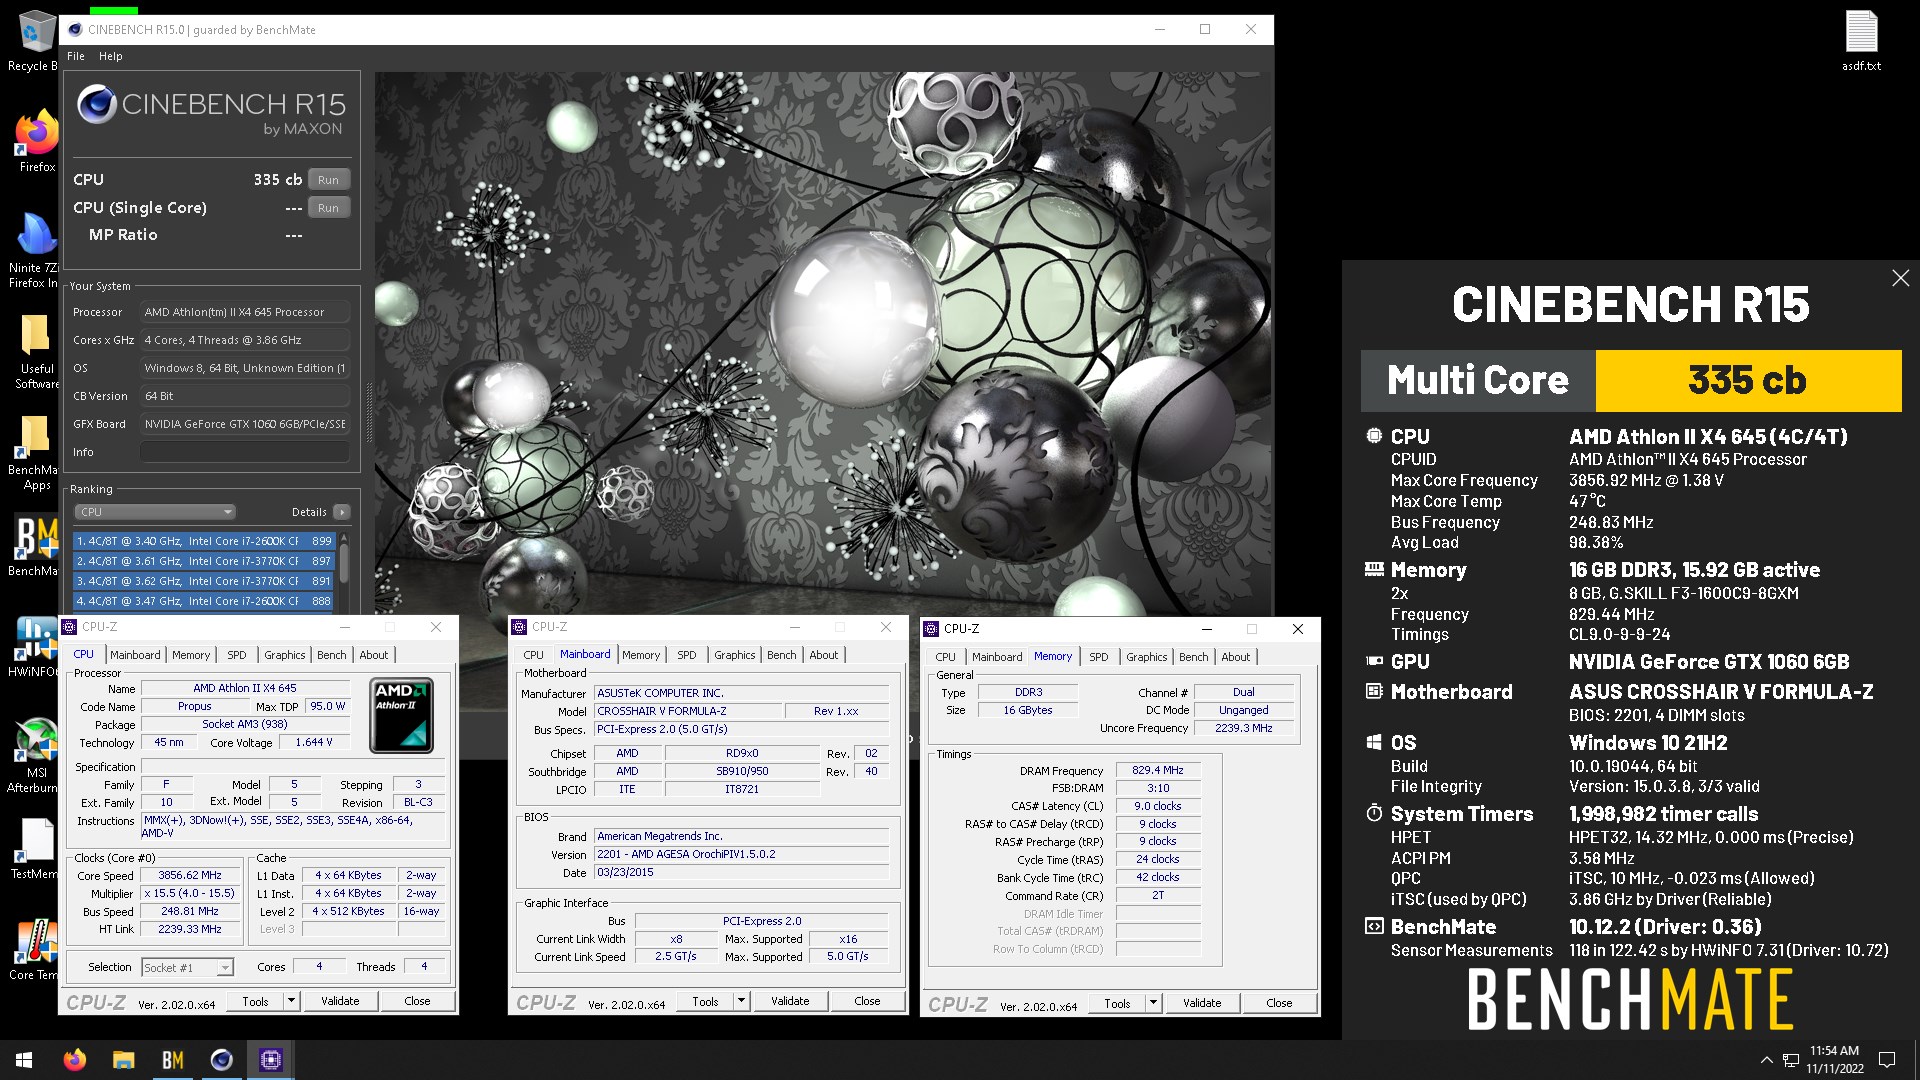Open Graphics tab in middle CPU-Z window
The height and width of the screenshot is (1080, 1920).
click(x=735, y=655)
